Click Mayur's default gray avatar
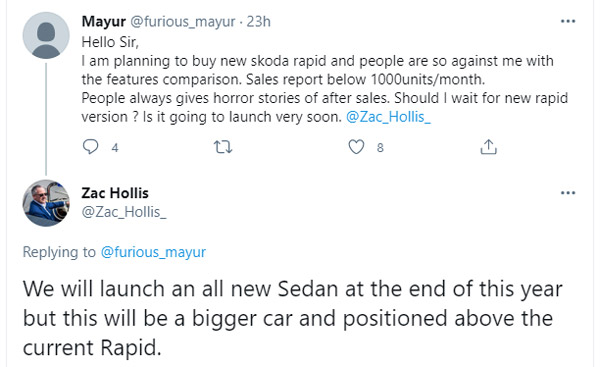600x367 pixels. tap(46, 35)
